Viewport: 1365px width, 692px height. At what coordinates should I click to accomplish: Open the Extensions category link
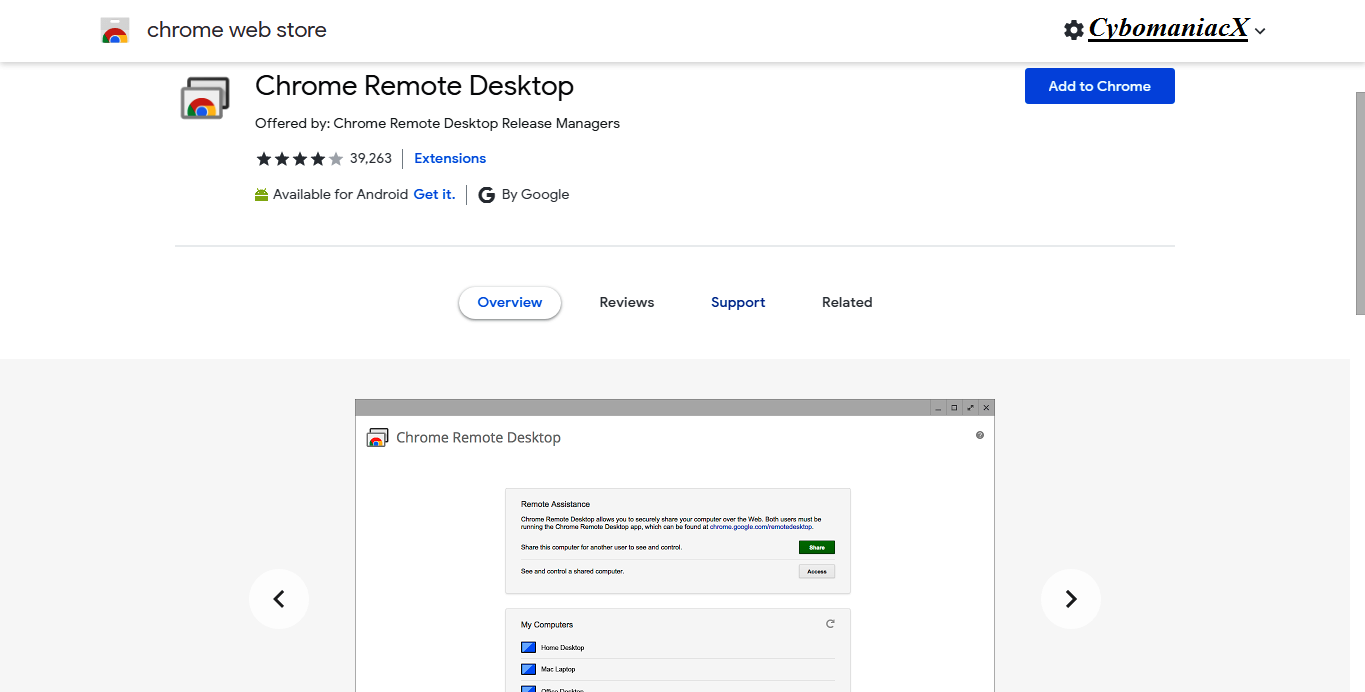point(450,158)
